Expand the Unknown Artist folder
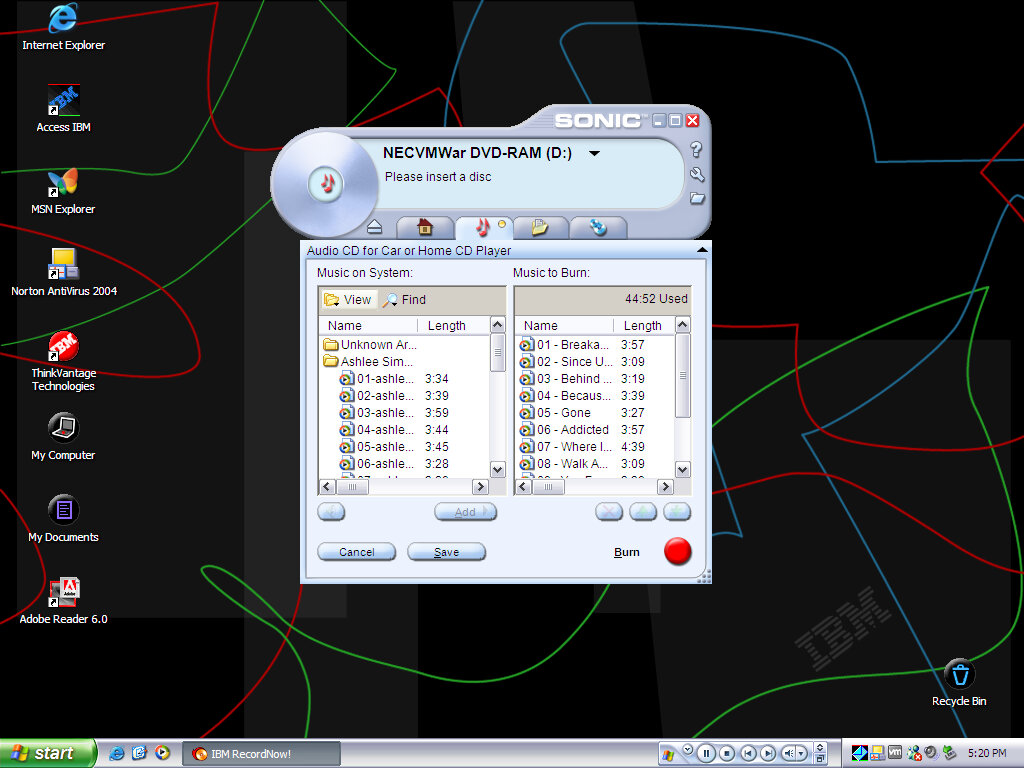The height and width of the screenshot is (768, 1024). point(378,345)
